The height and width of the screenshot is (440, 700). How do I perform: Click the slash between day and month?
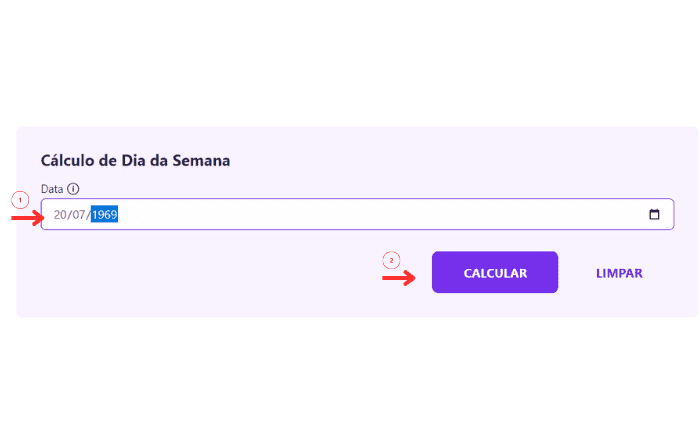click(x=69, y=215)
